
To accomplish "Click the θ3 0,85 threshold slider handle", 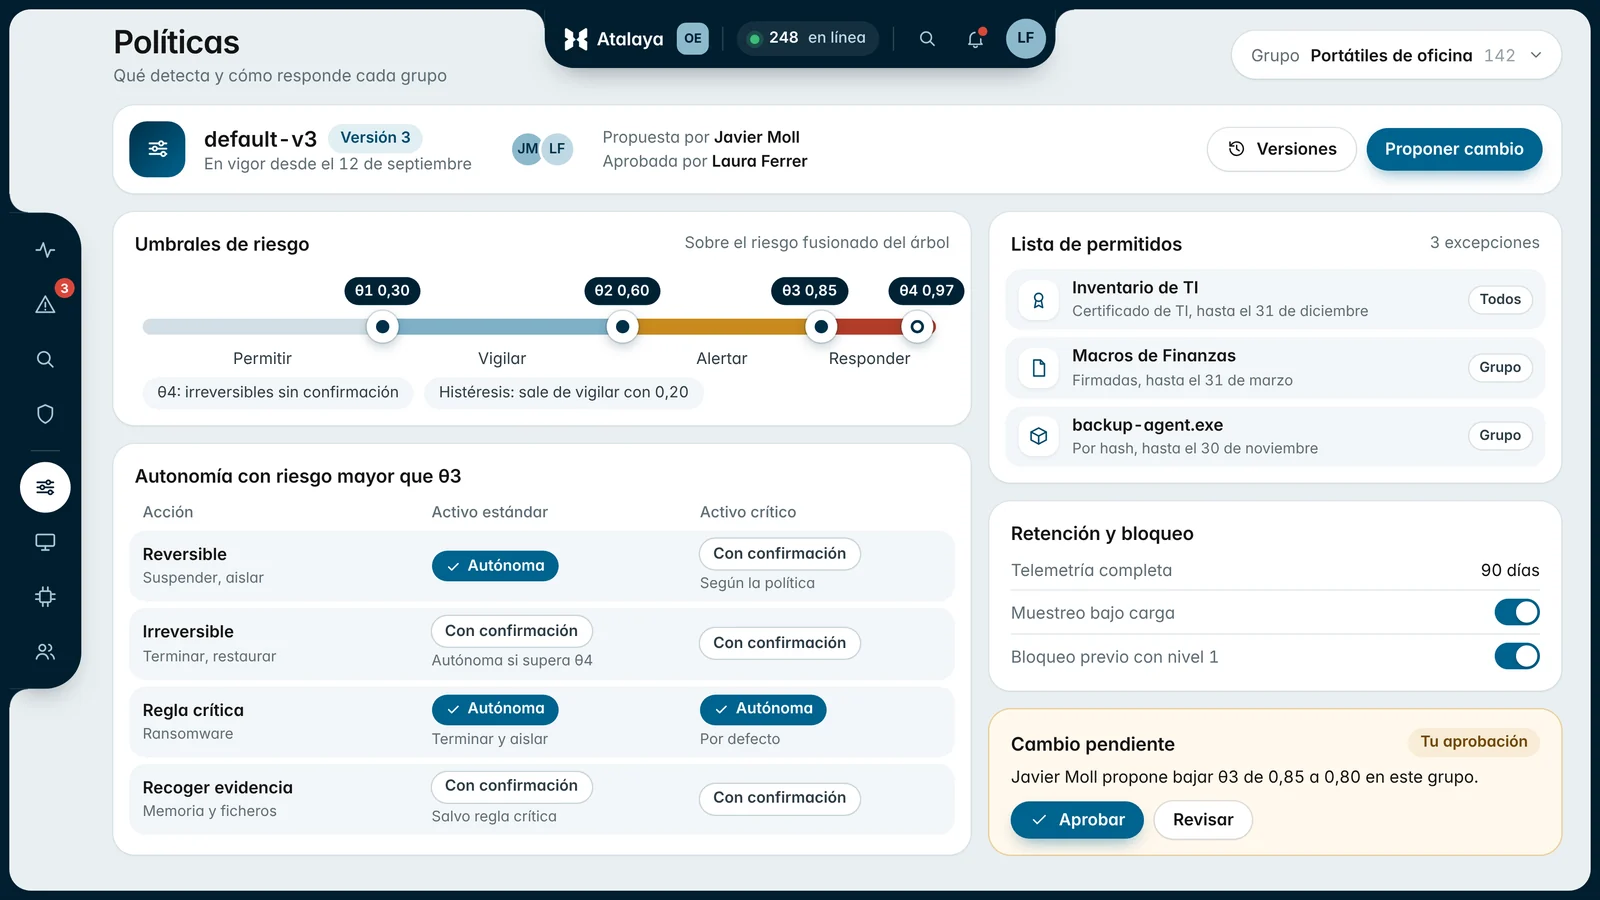I will (821, 326).
